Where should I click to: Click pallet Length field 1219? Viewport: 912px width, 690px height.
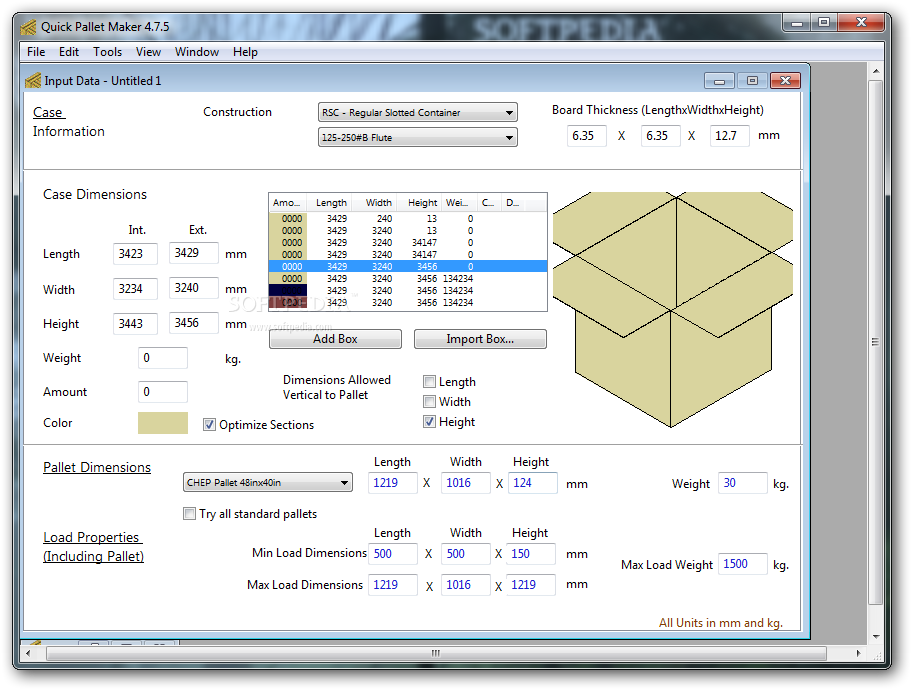pyautogui.click(x=393, y=483)
